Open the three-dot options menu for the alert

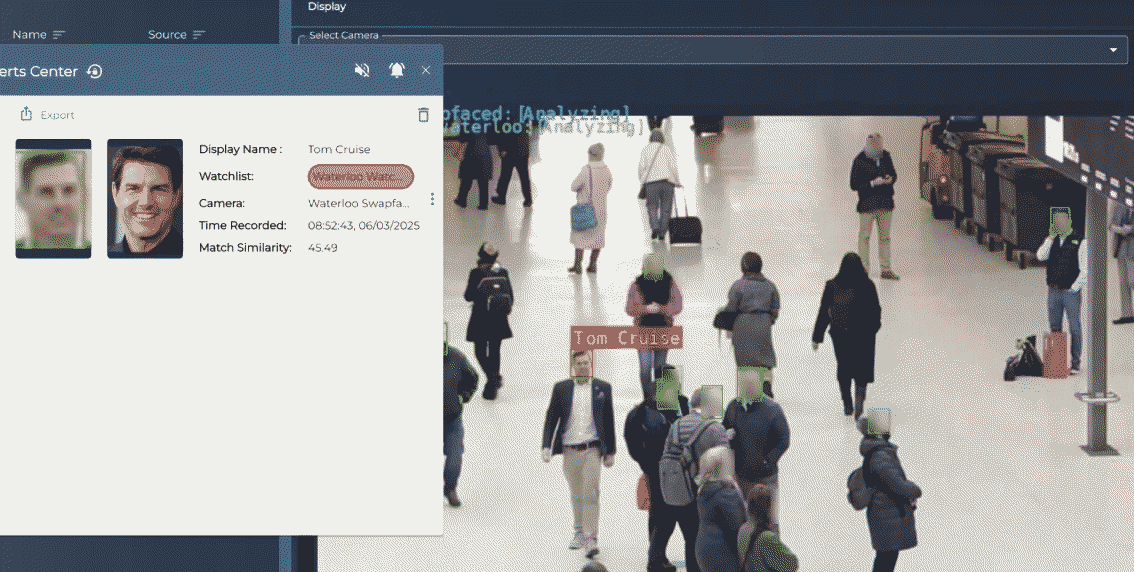tap(432, 199)
